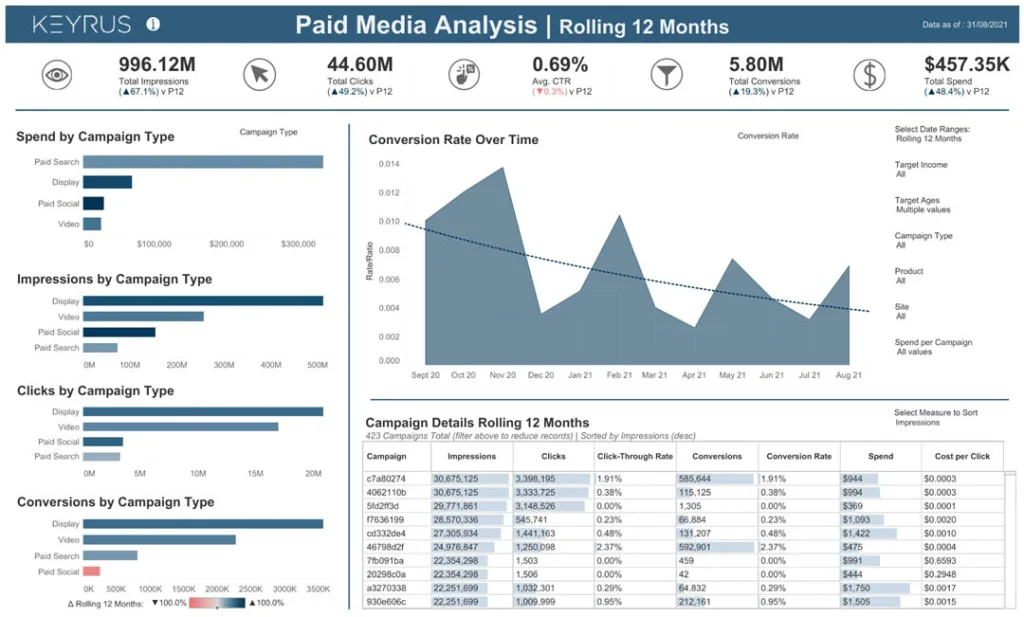Screen dimensions: 1024x617
Task: Sort table by Conversion Rate column header
Action: (799, 456)
